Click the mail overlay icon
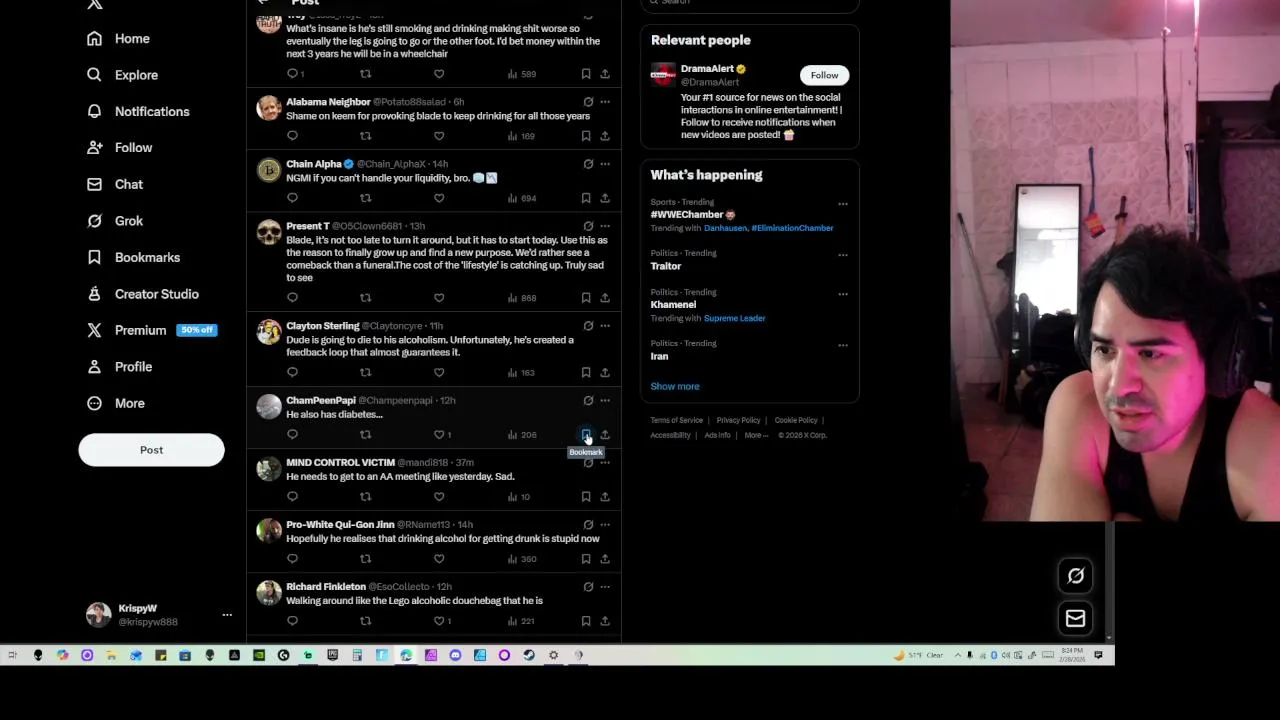The height and width of the screenshot is (720, 1280). point(1076,619)
